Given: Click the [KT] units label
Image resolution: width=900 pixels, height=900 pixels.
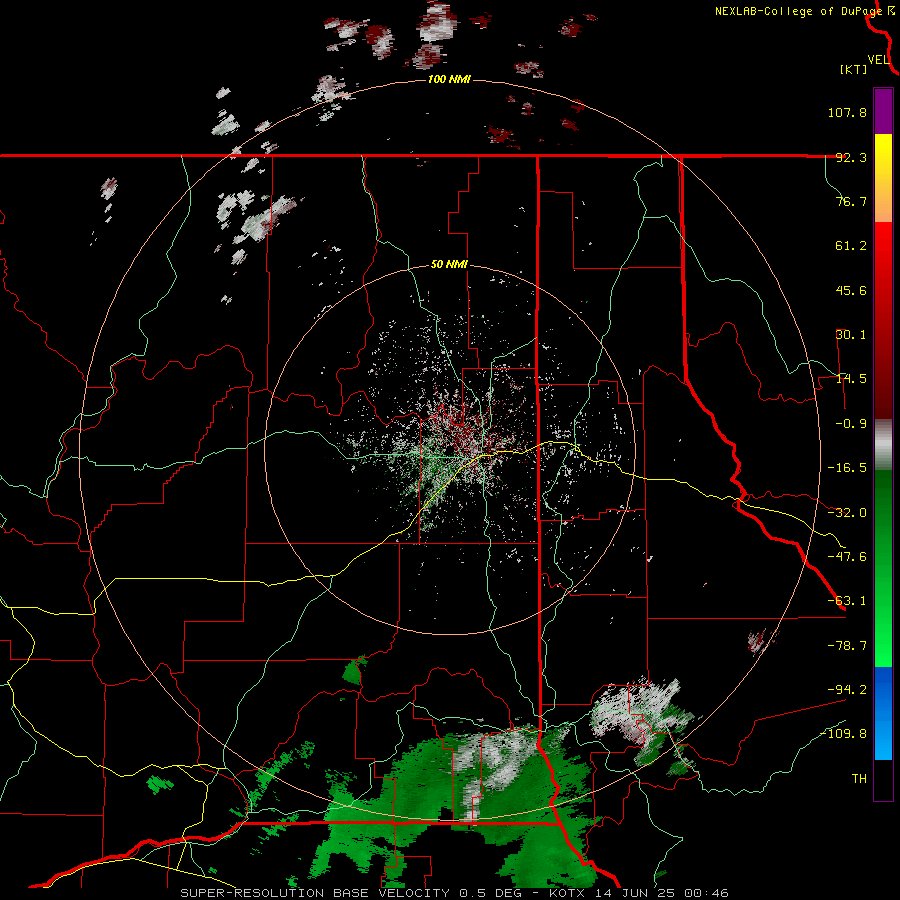Looking at the screenshot, I should click(x=854, y=69).
